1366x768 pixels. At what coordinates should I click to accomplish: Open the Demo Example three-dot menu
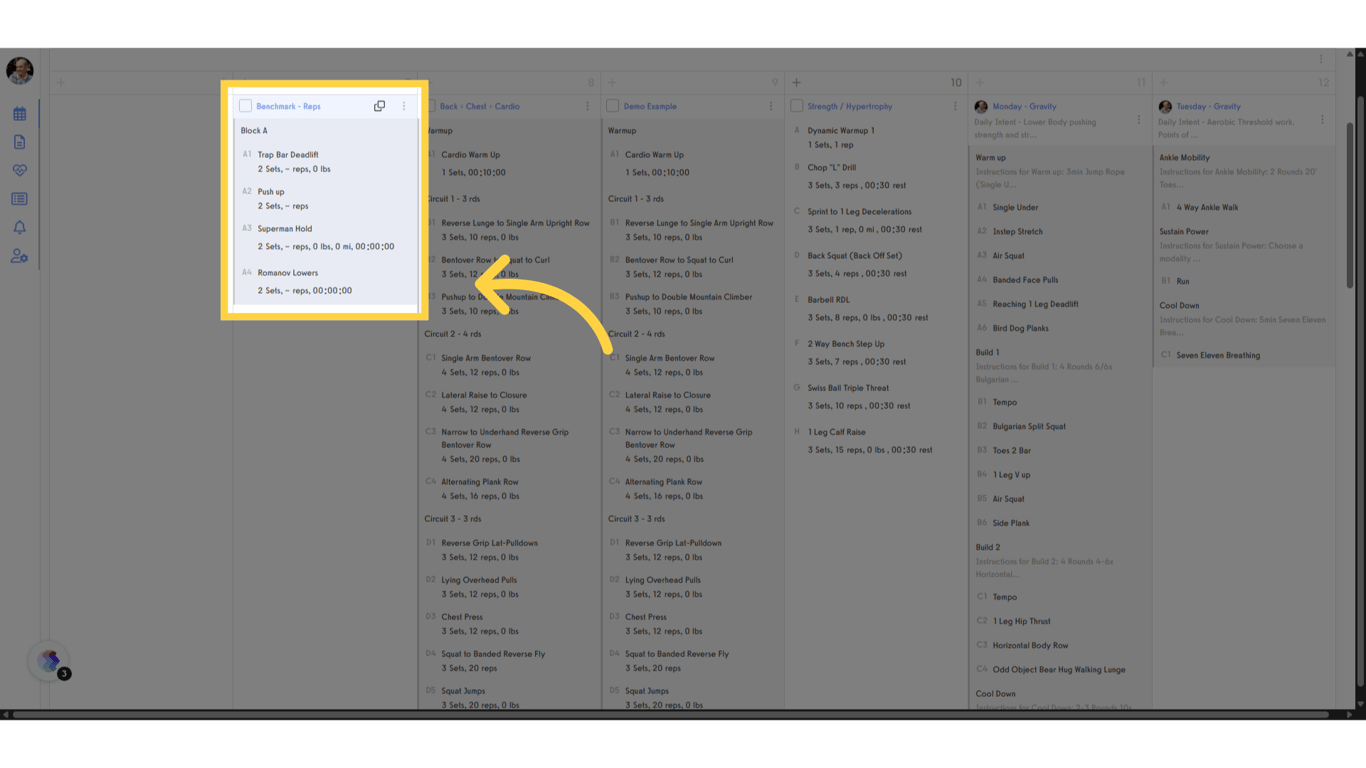coord(771,106)
